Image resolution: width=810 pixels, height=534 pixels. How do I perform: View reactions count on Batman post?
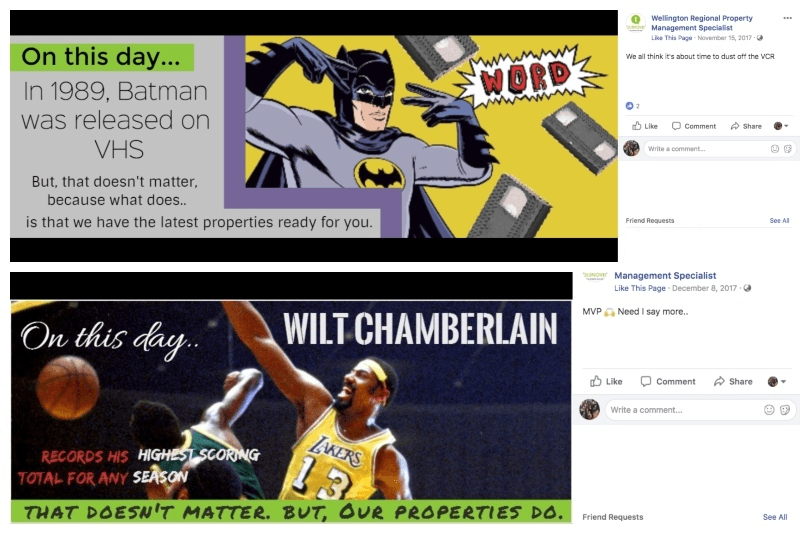633,106
